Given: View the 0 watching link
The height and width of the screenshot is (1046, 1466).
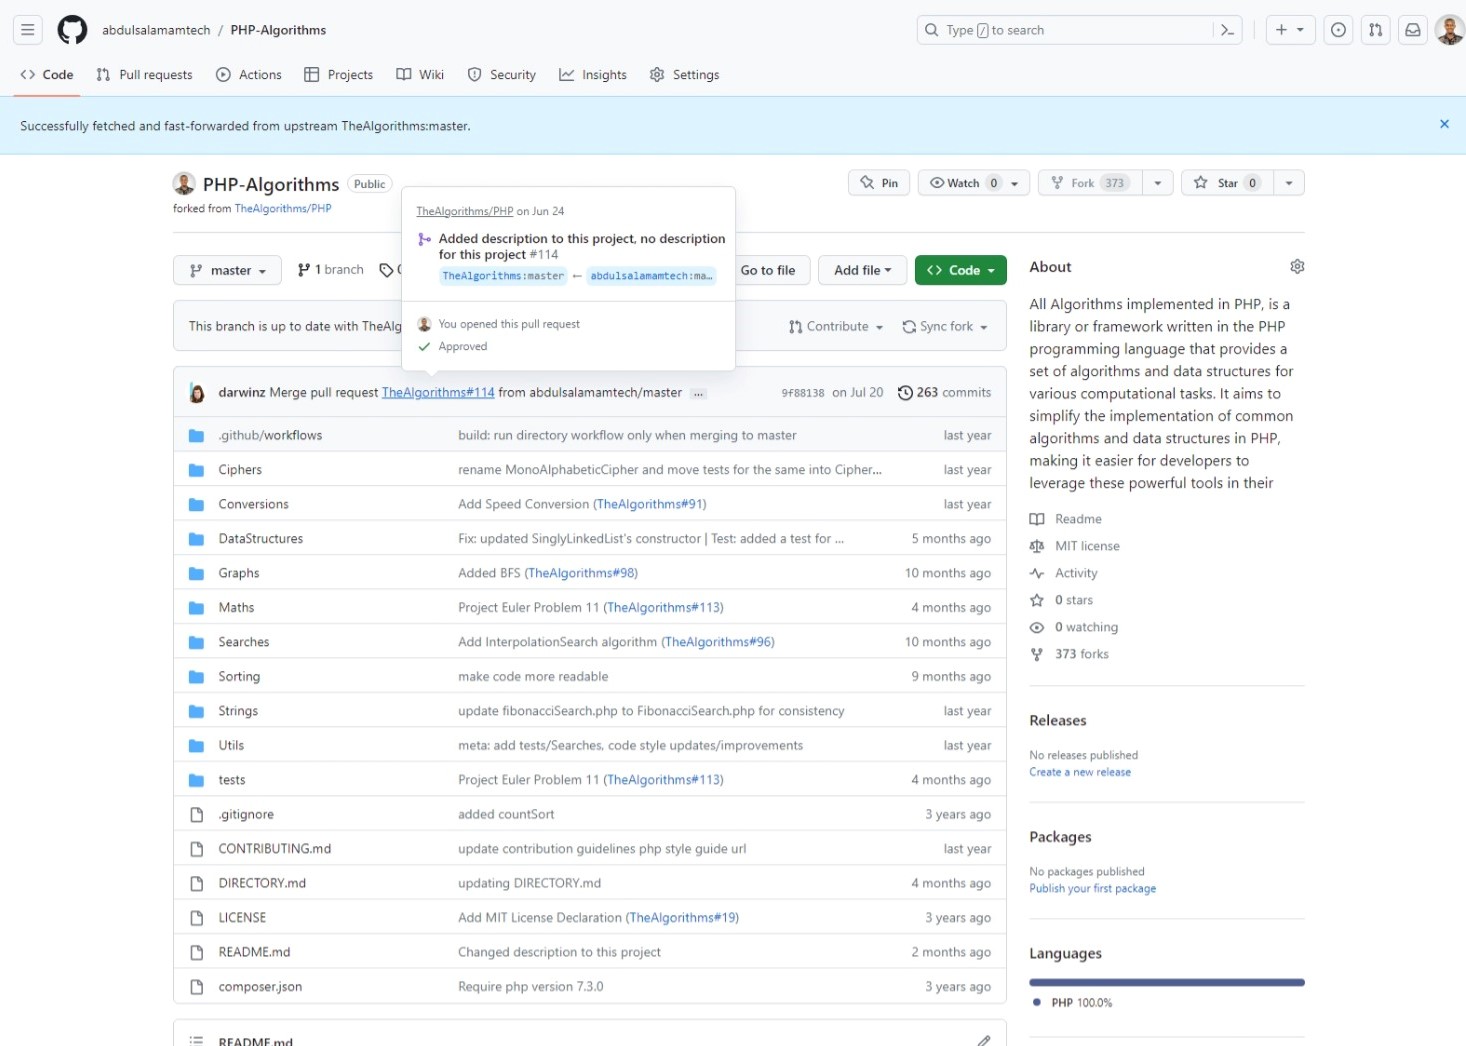Looking at the screenshot, I should point(1074,627).
